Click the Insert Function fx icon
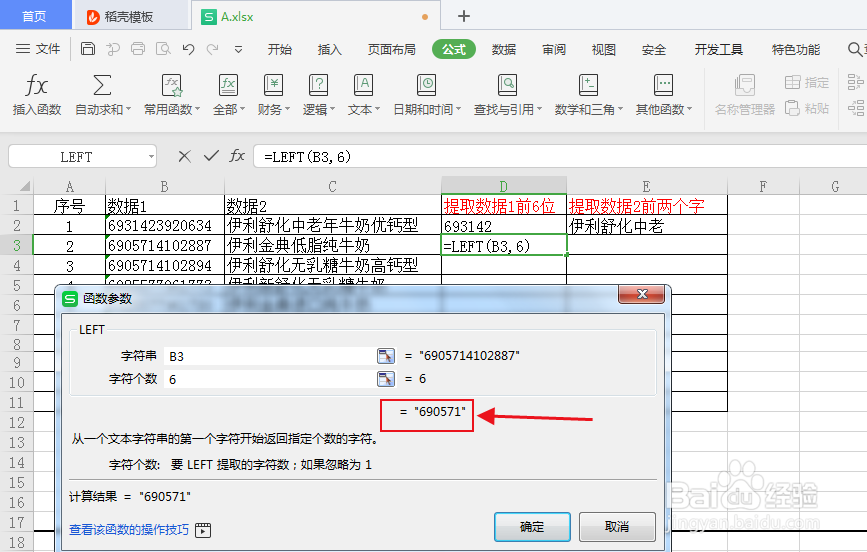 36,86
